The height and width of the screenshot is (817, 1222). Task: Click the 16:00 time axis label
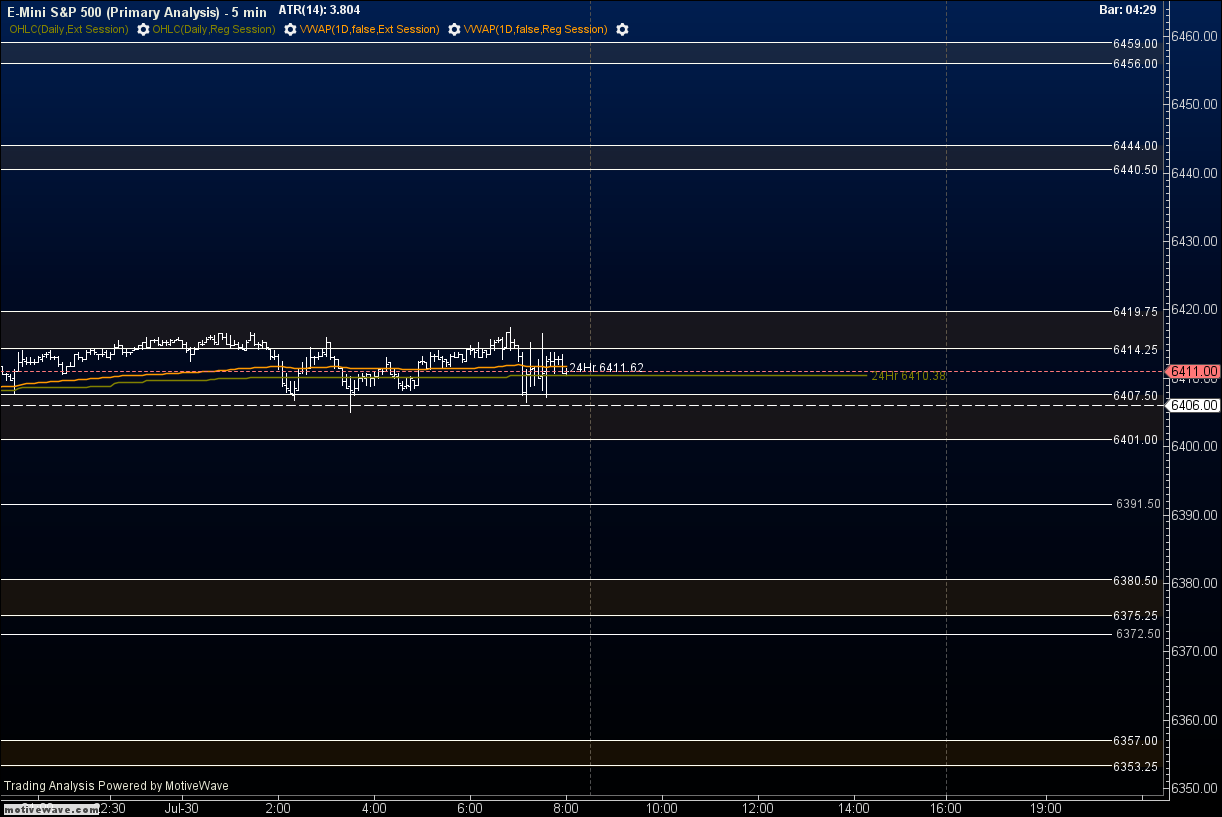tap(946, 808)
